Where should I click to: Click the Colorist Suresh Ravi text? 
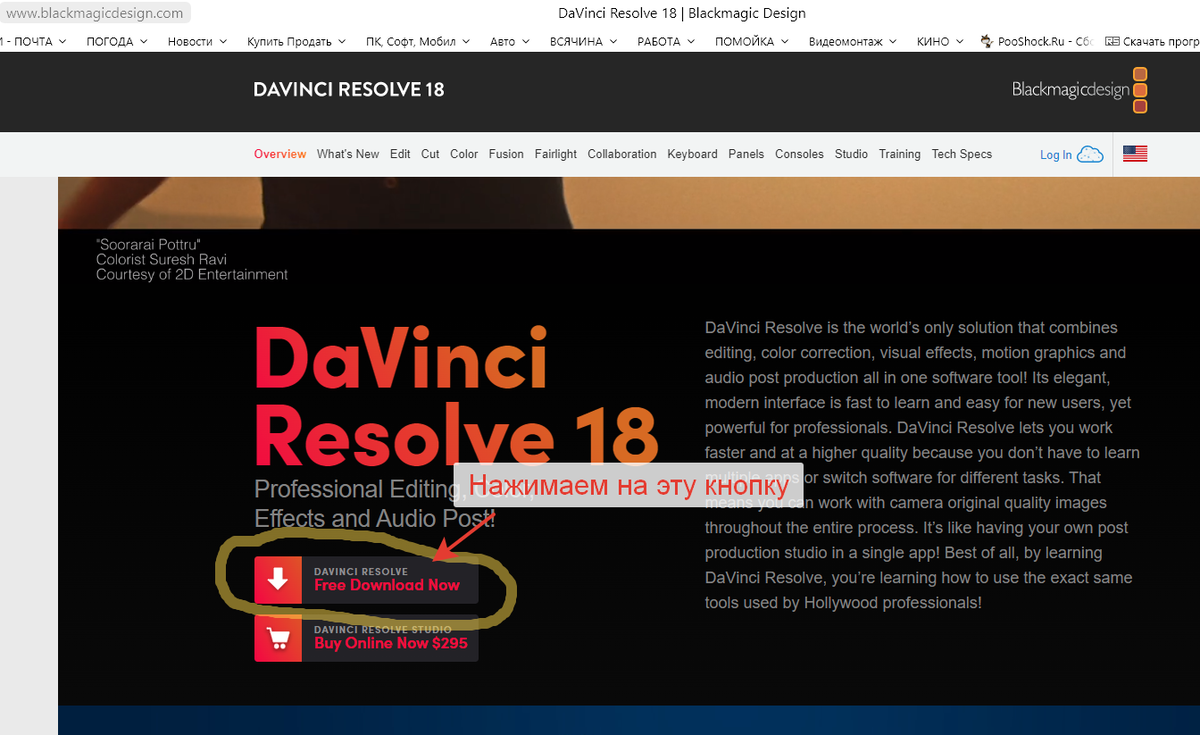point(161,259)
